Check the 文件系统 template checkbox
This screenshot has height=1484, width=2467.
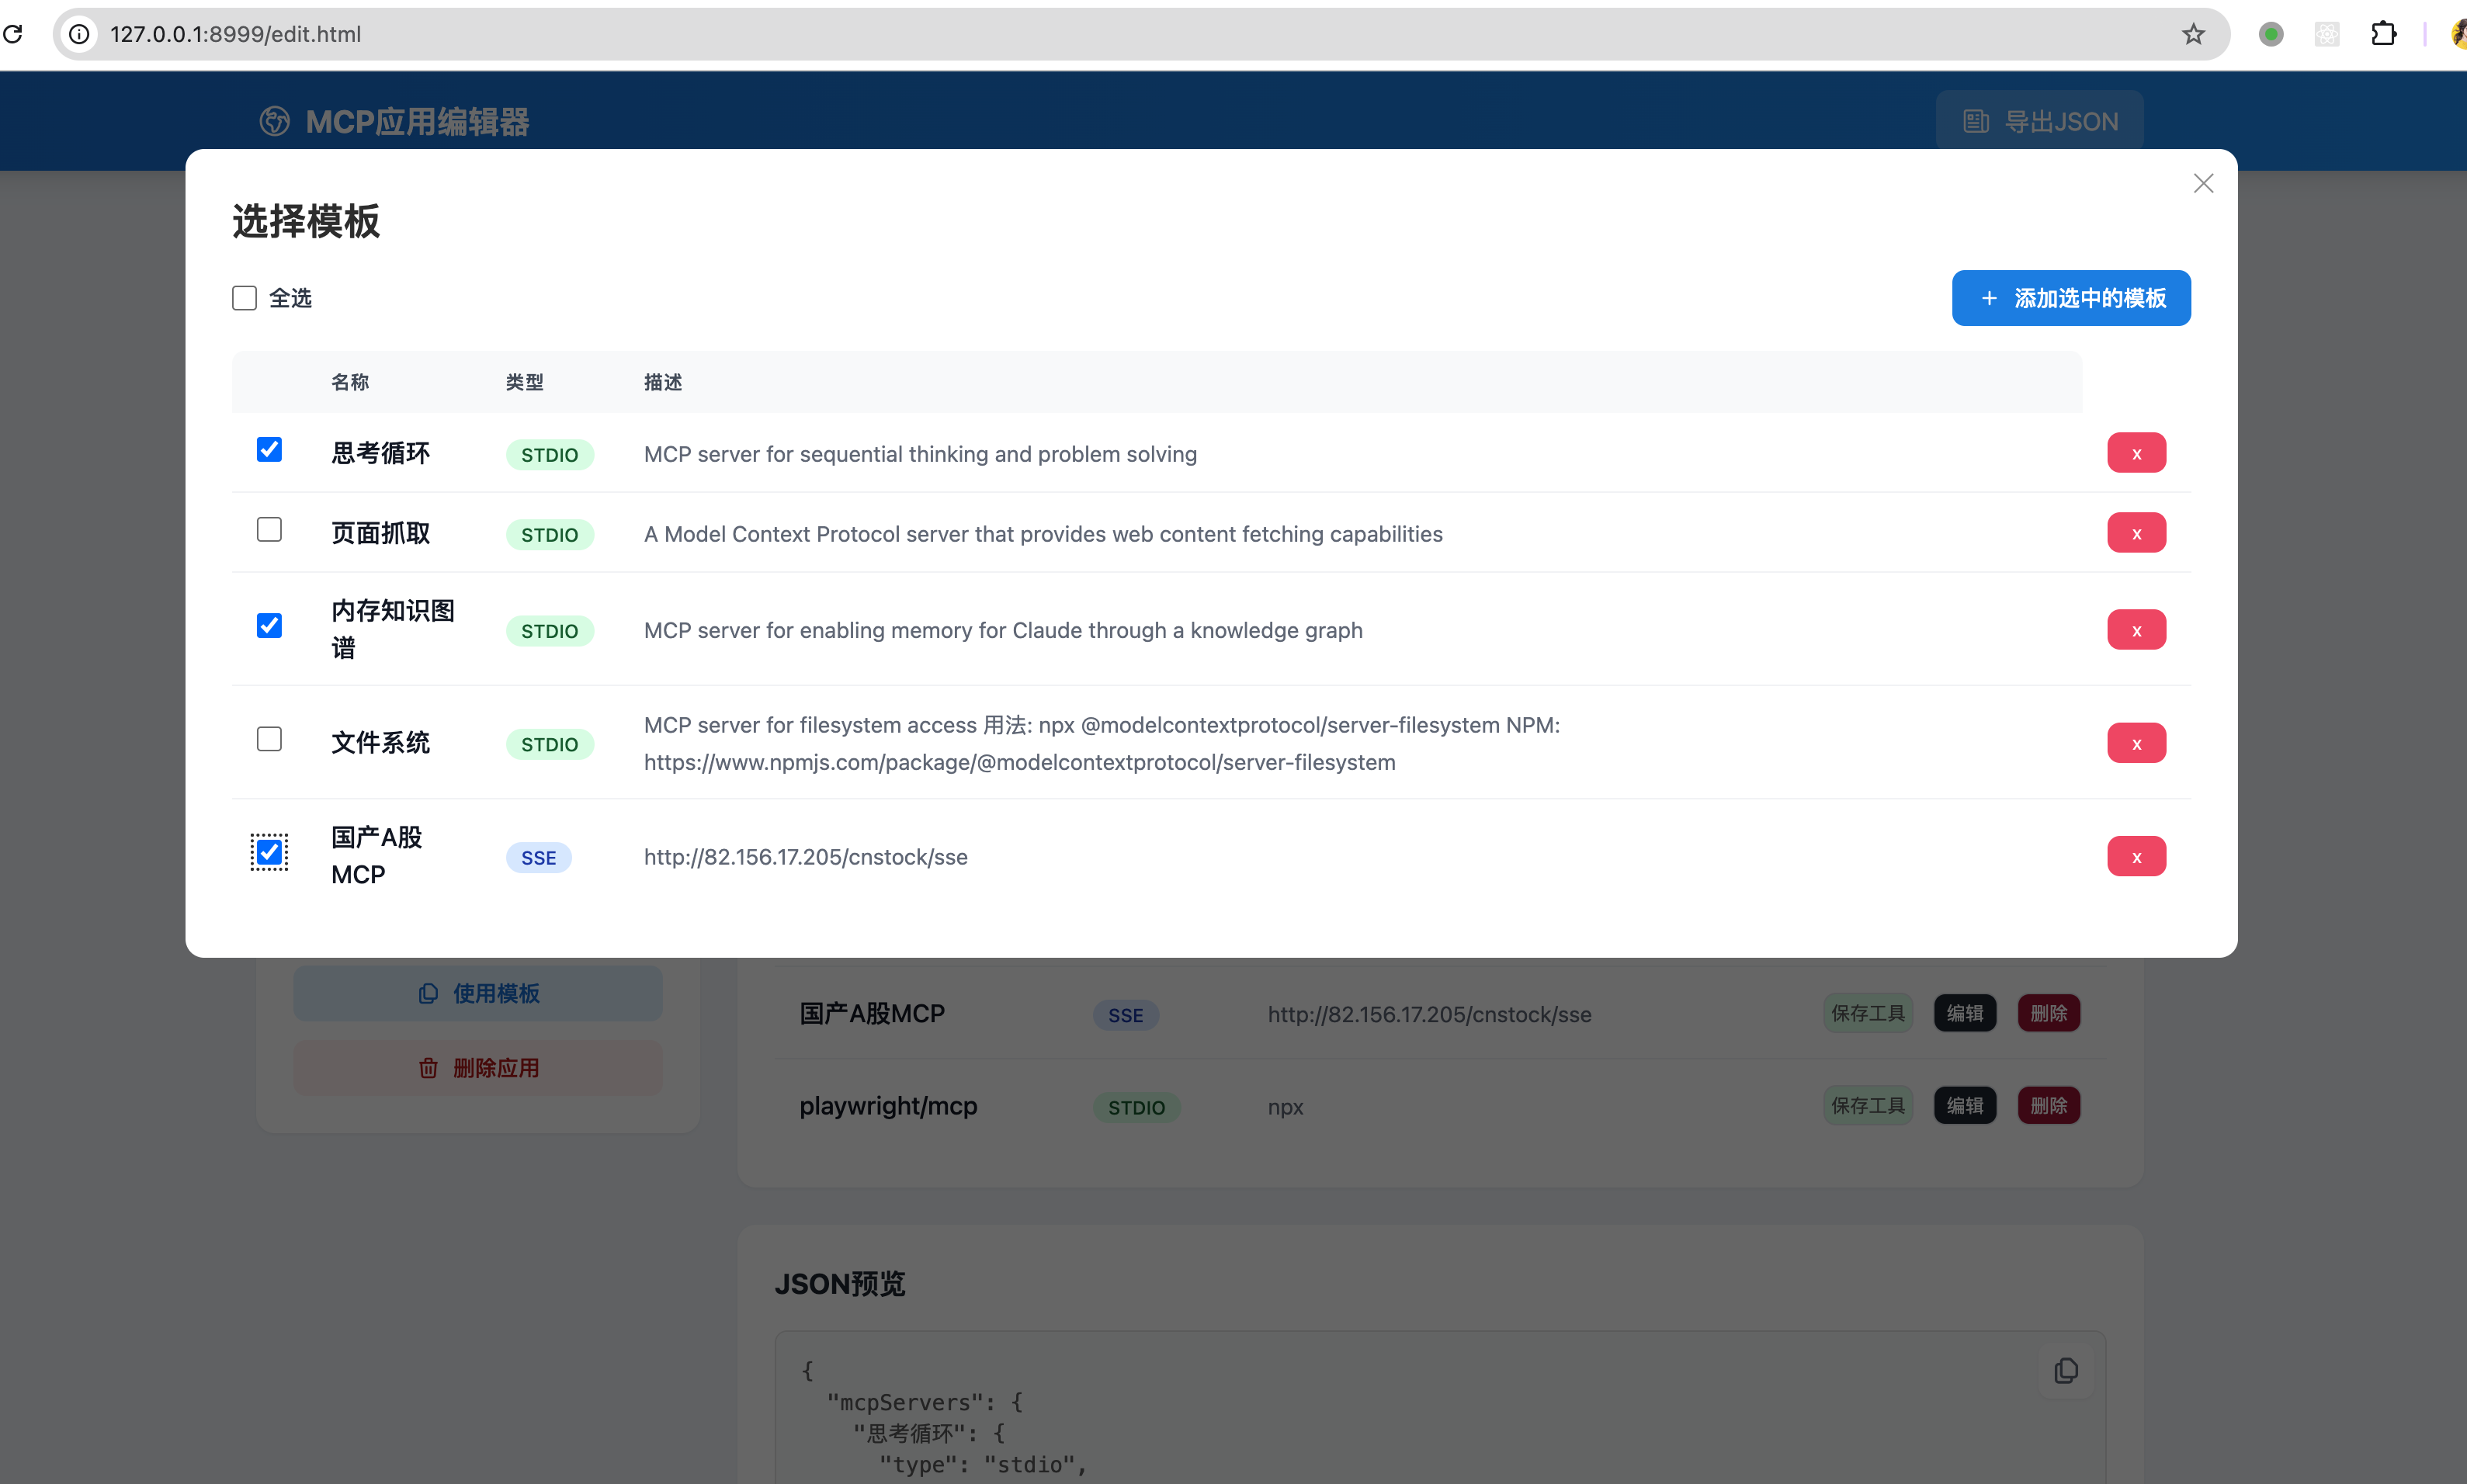269,739
